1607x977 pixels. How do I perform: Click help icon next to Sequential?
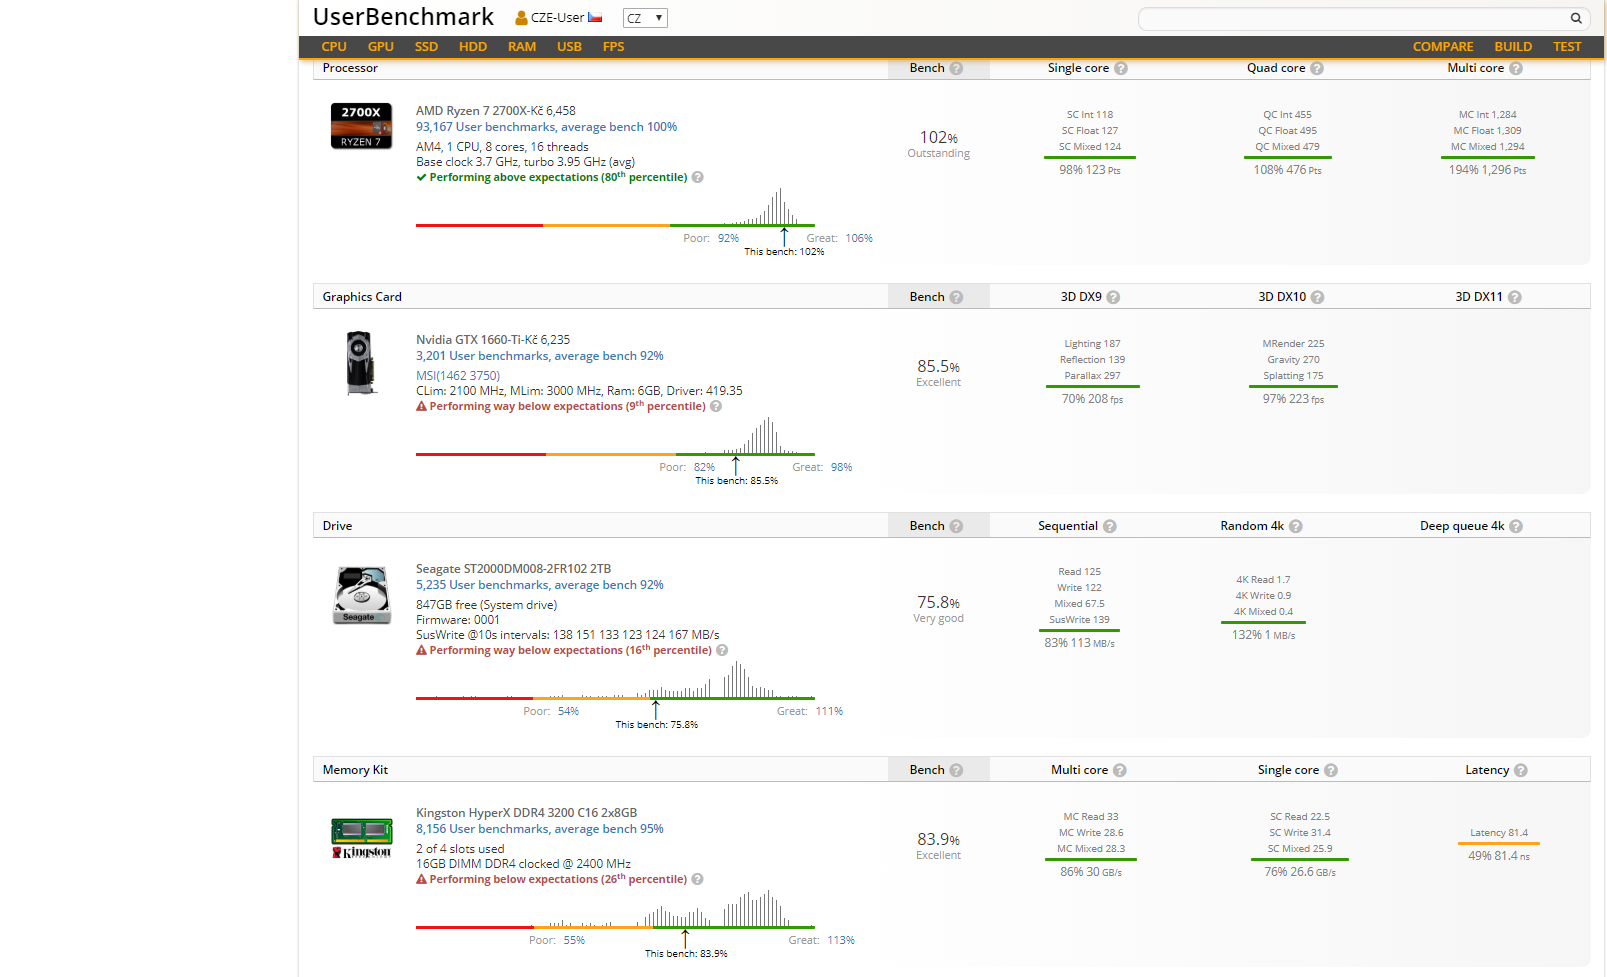(1110, 527)
